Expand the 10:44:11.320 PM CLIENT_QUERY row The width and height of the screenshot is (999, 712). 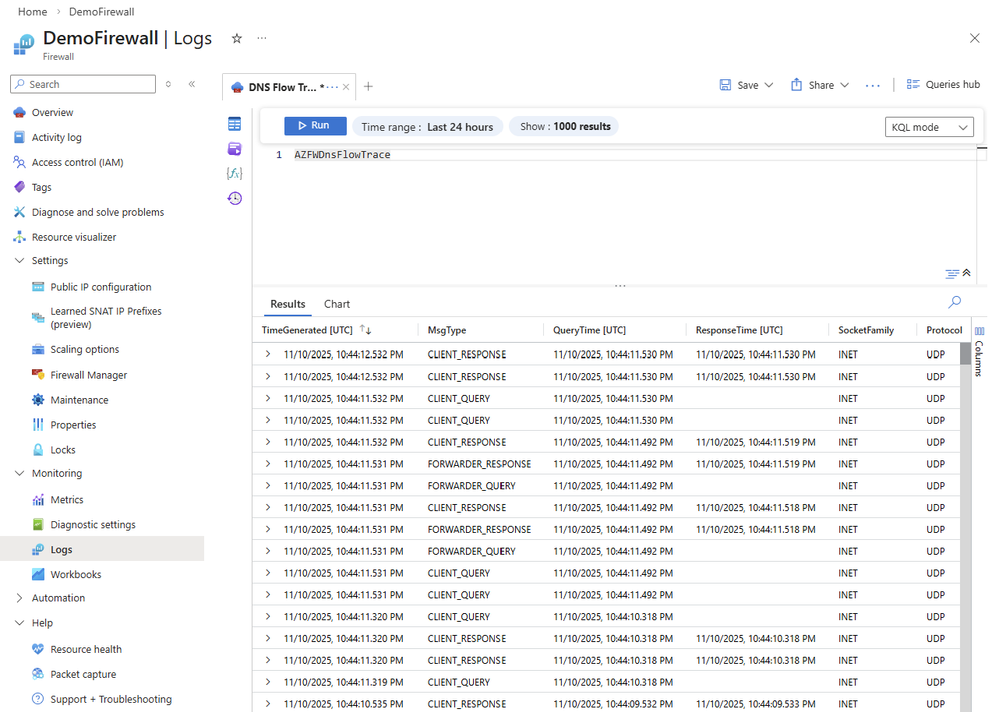pos(268,616)
